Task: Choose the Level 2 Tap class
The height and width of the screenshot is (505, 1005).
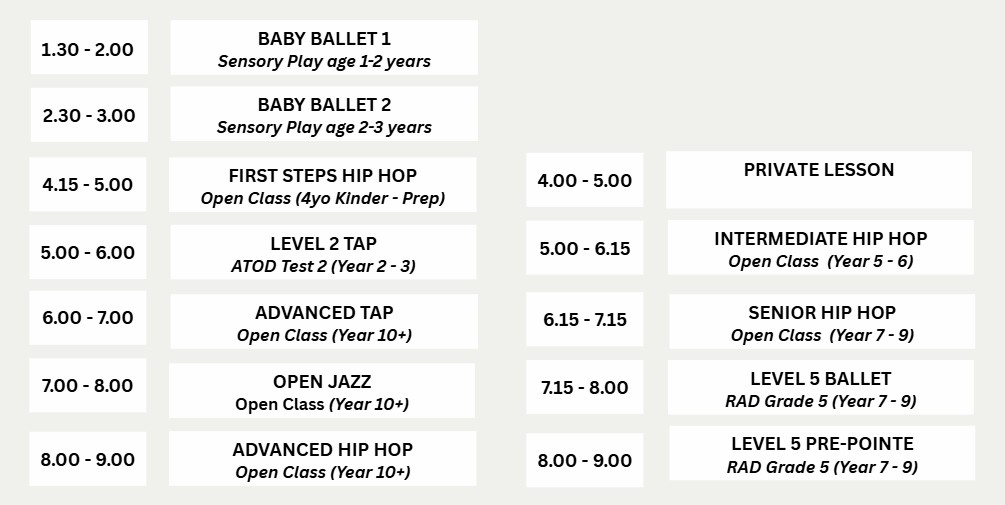Action: [323, 253]
